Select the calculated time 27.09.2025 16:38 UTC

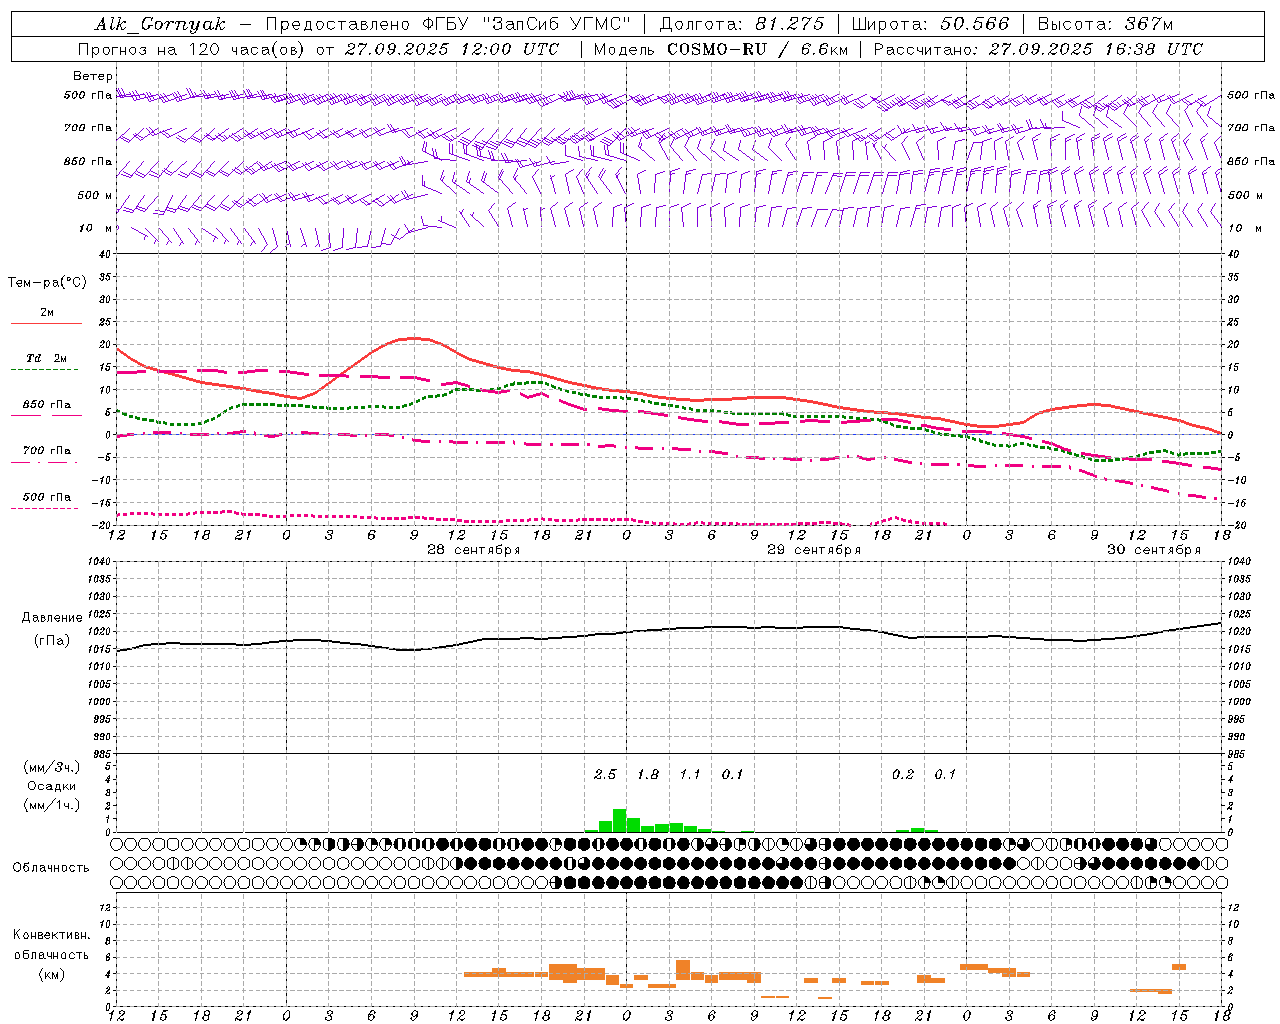click(1096, 49)
